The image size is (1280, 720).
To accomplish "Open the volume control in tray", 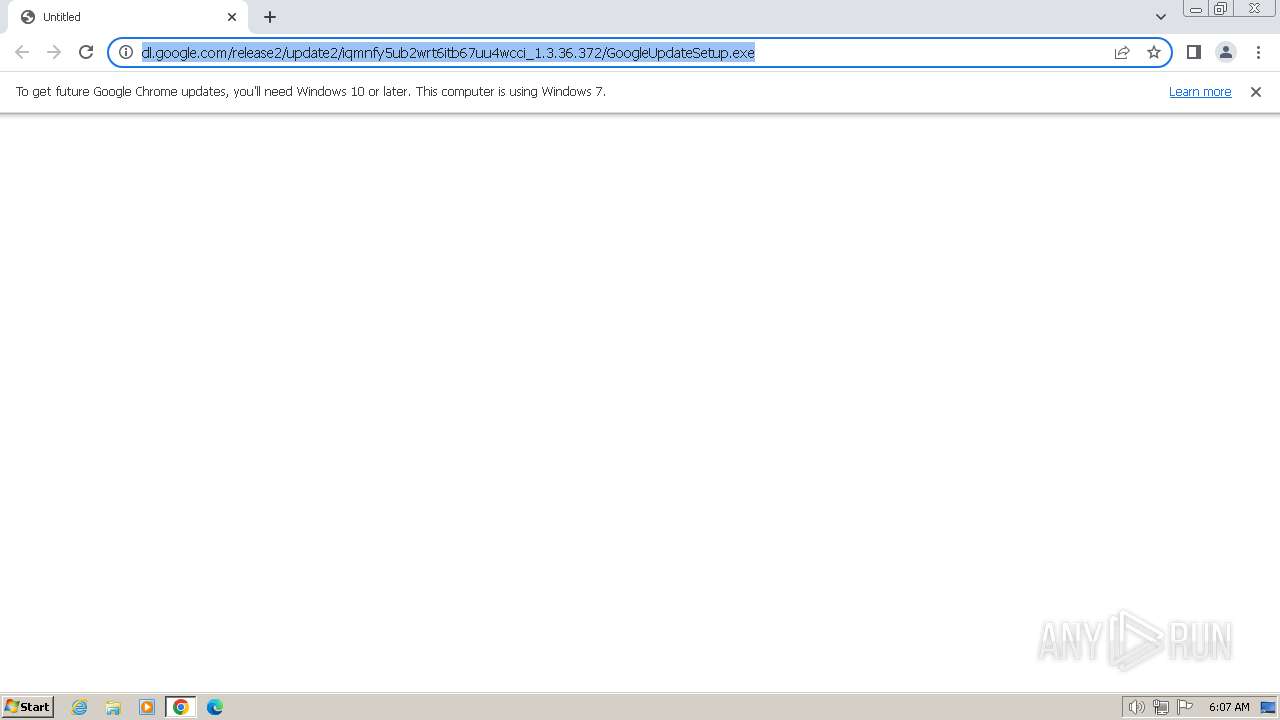I will [1136, 707].
